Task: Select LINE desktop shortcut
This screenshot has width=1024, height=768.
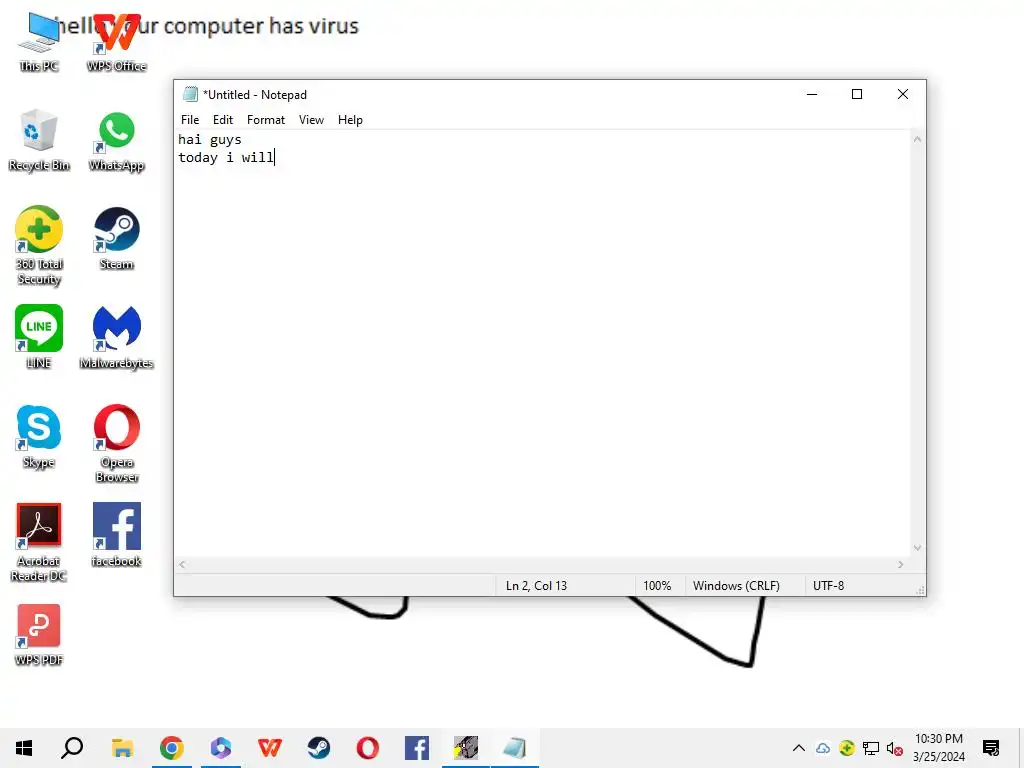Action: click(39, 337)
